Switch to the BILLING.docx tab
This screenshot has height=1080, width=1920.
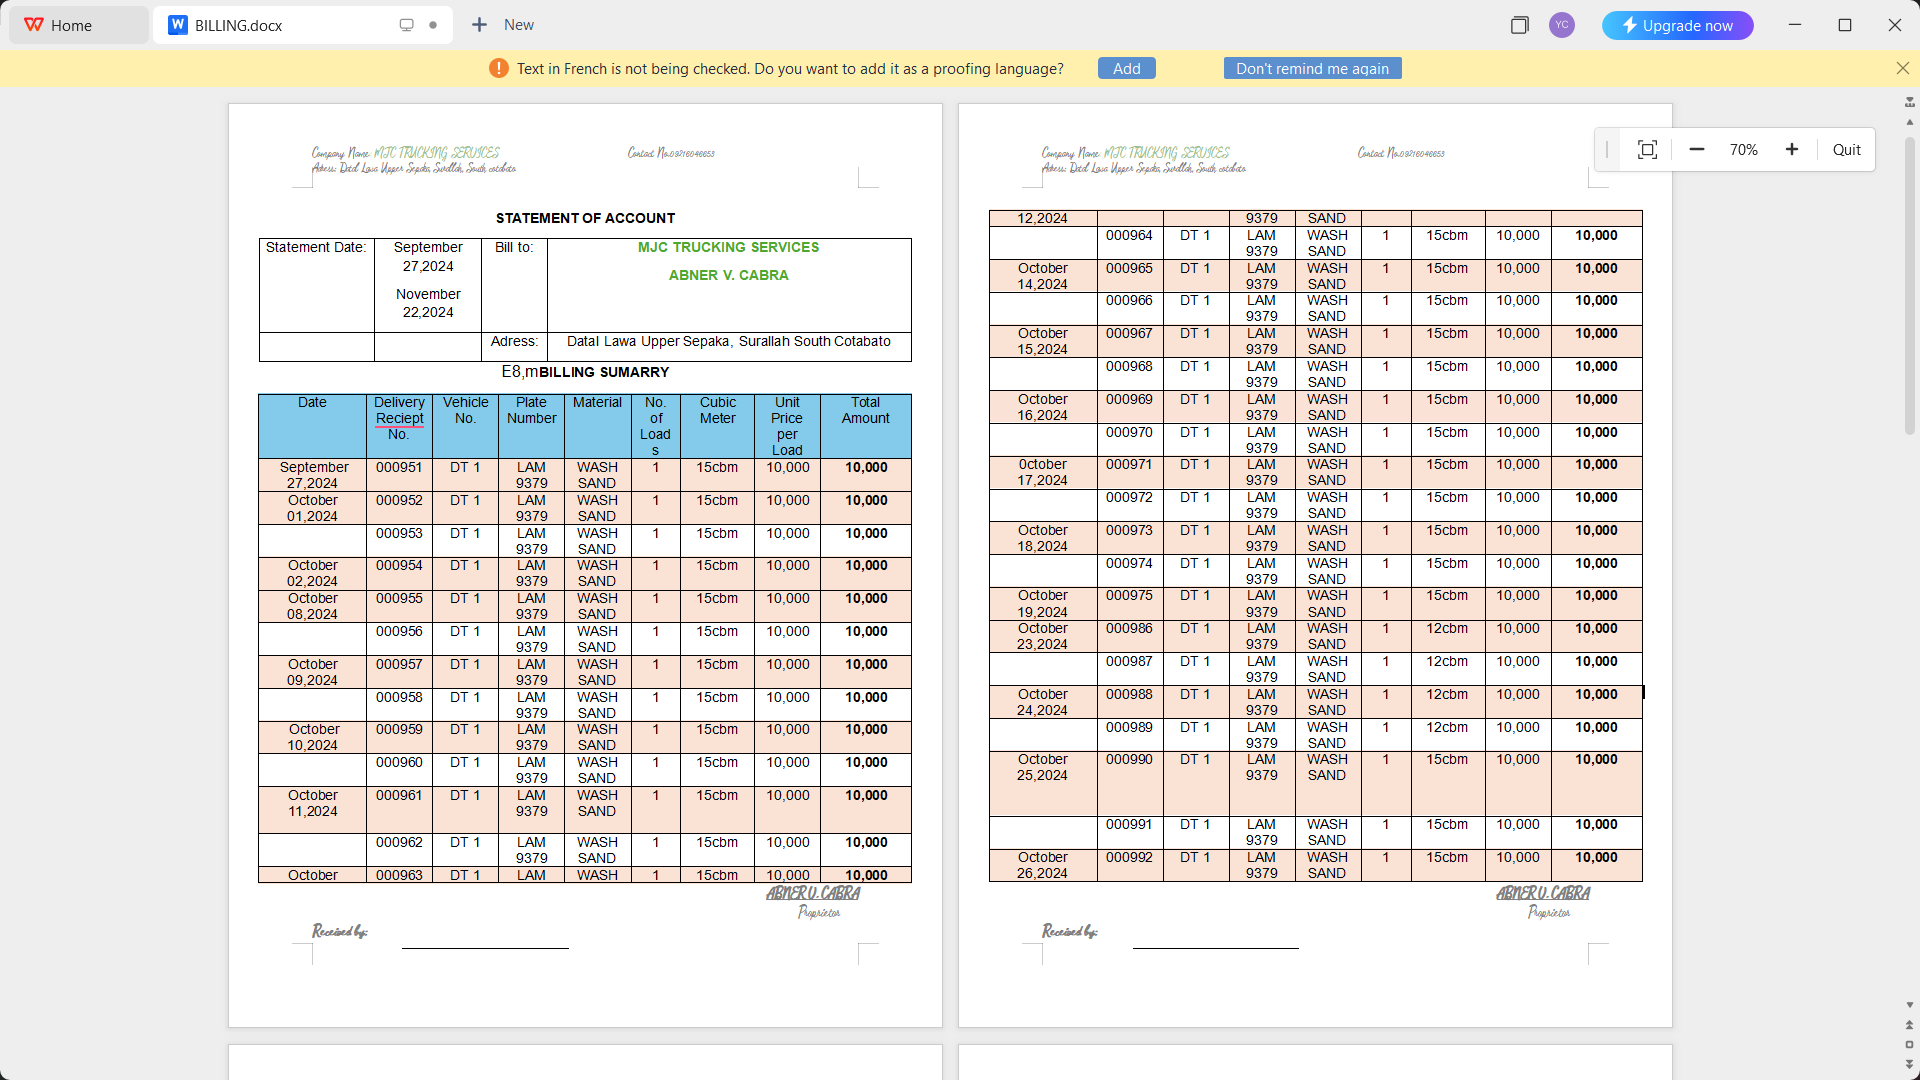tap(239, 25)
